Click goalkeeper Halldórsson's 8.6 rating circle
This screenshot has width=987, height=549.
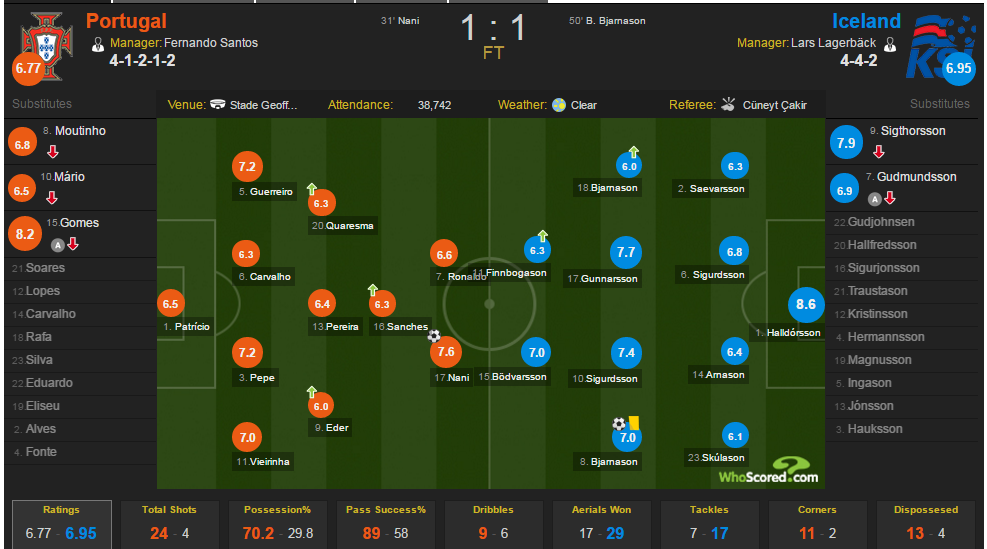(x=803, y=305)
